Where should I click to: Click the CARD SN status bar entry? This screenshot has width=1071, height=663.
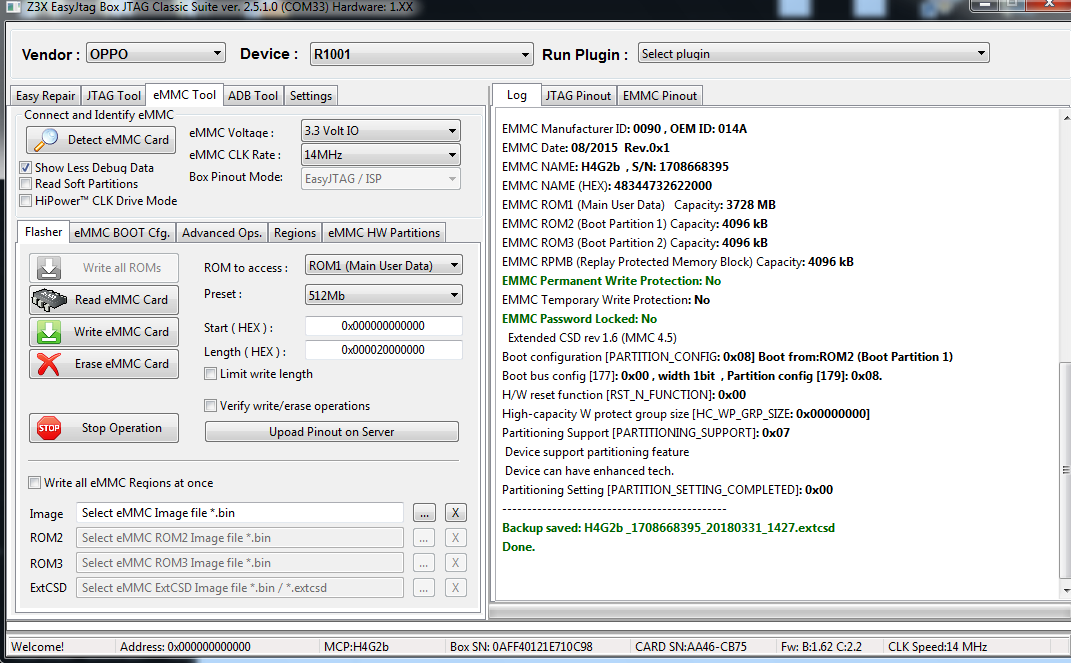[691, 647]
